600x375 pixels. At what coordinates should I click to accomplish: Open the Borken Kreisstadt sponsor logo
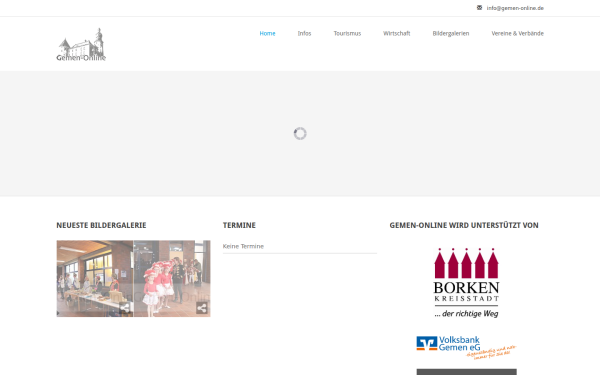466,283
